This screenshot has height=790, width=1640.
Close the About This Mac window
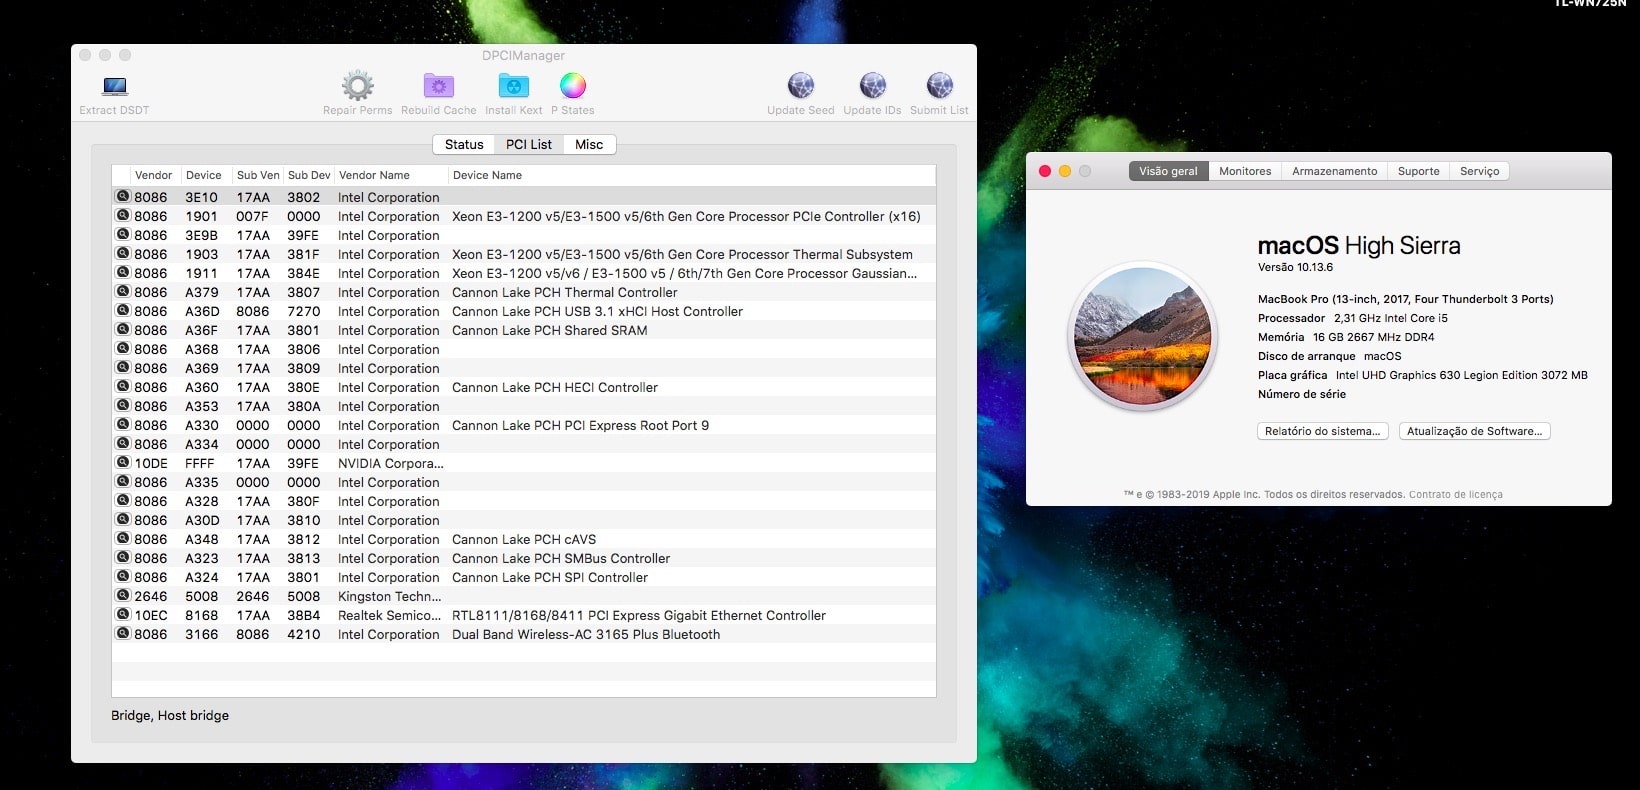pos(1045,171)
